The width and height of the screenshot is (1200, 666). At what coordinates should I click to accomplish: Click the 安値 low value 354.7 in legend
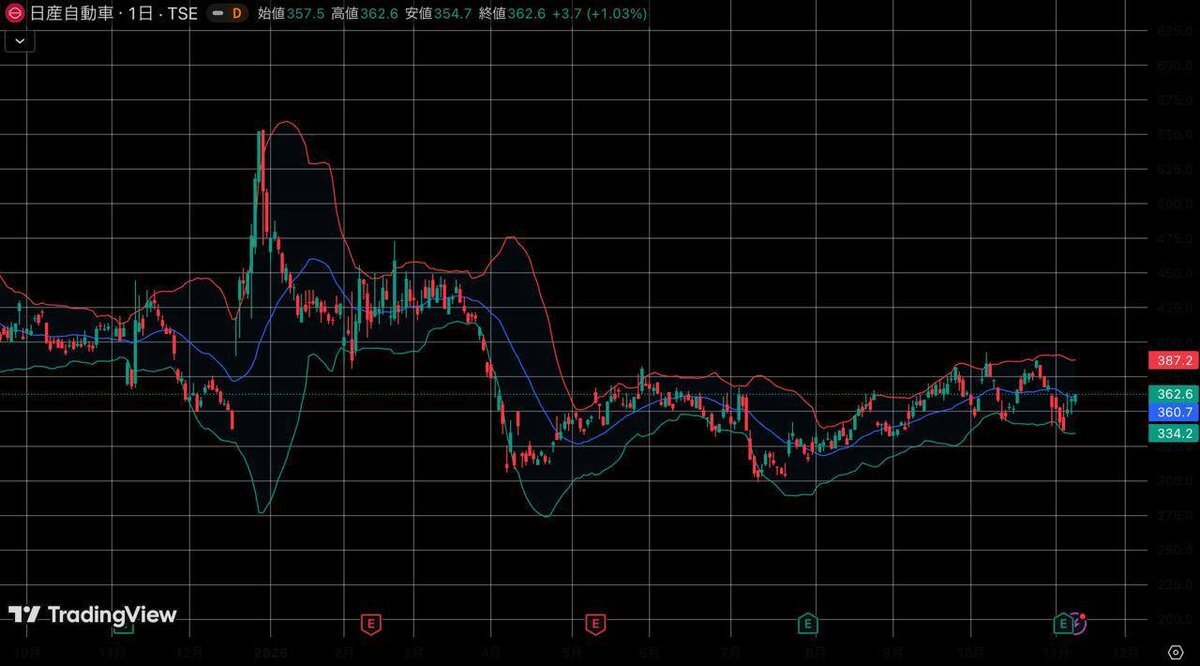(453, 14)
